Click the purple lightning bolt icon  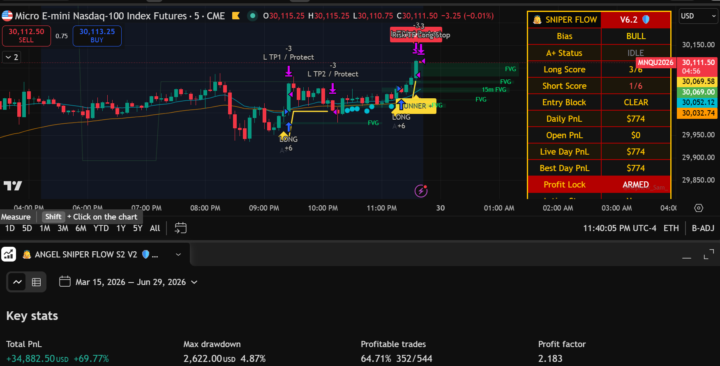tap(421, 191)
